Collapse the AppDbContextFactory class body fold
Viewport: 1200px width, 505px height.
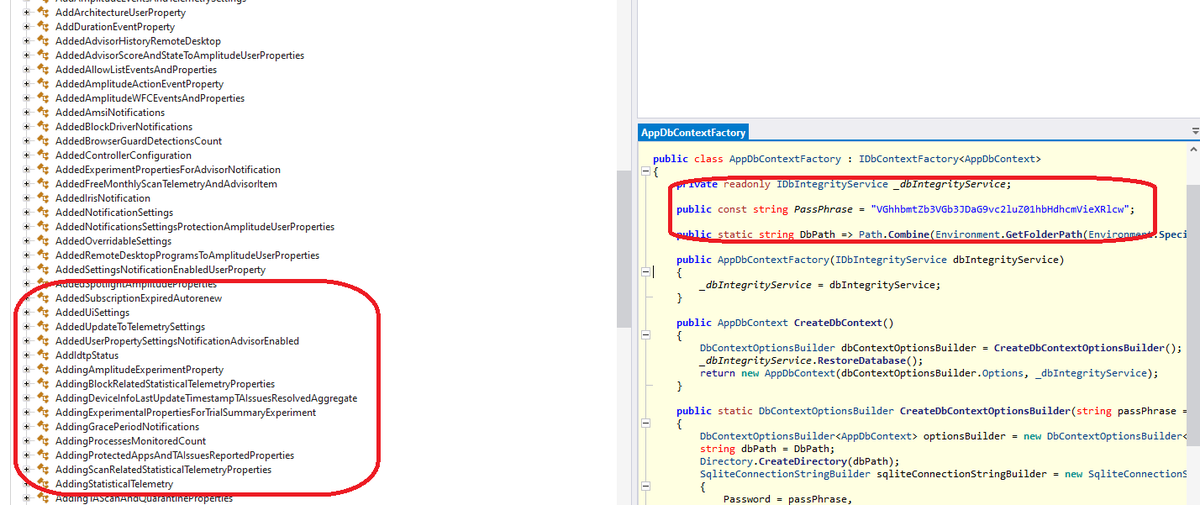point(645,172)
